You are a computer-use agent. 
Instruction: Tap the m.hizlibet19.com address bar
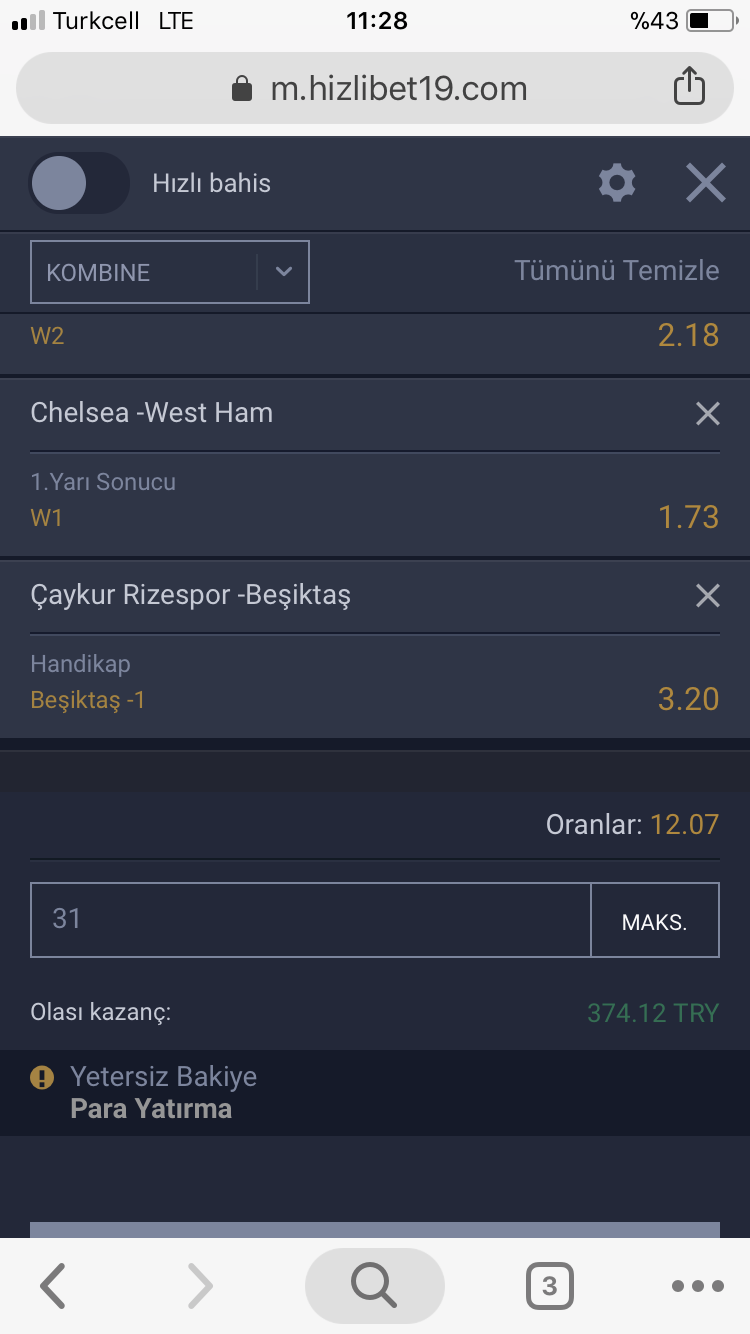pyautogui.click(x=375, y=88)
